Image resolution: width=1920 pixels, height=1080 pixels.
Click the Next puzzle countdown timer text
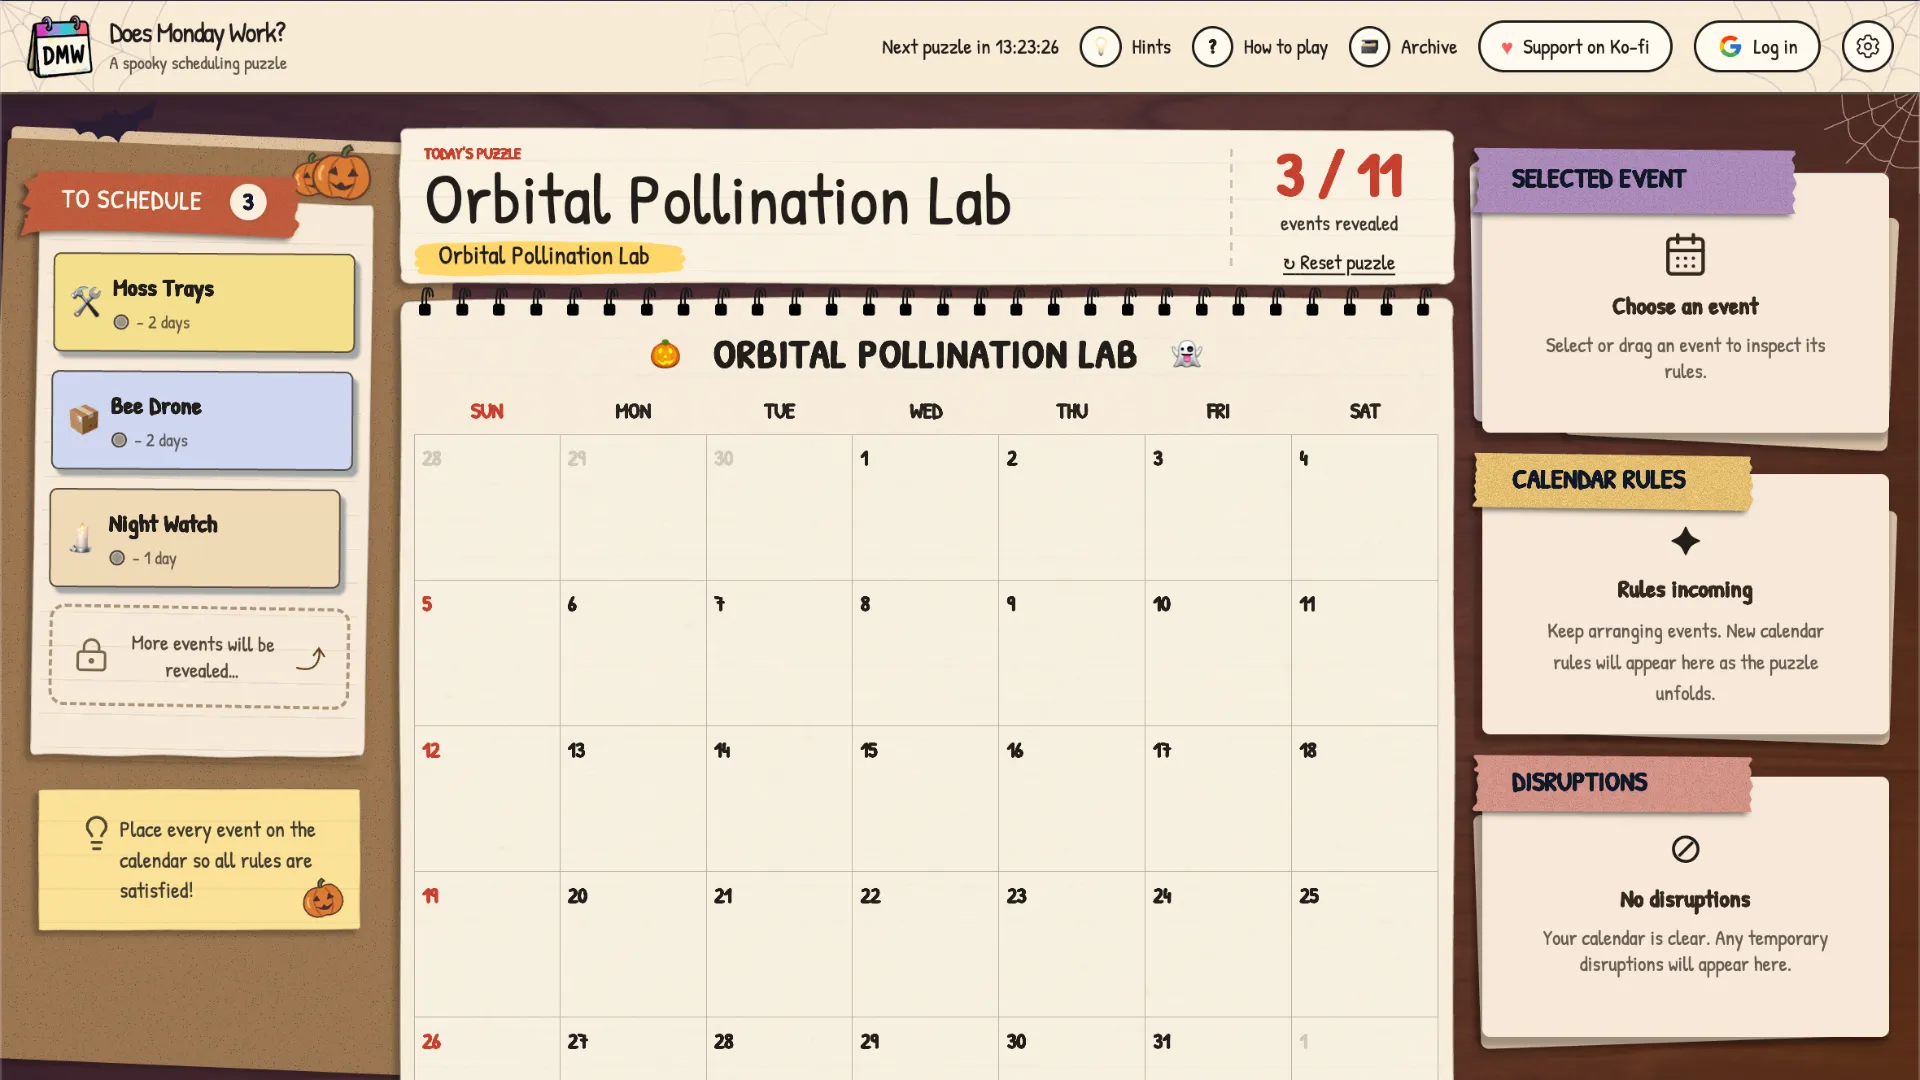pyautogui.click(x=969, y=47)
